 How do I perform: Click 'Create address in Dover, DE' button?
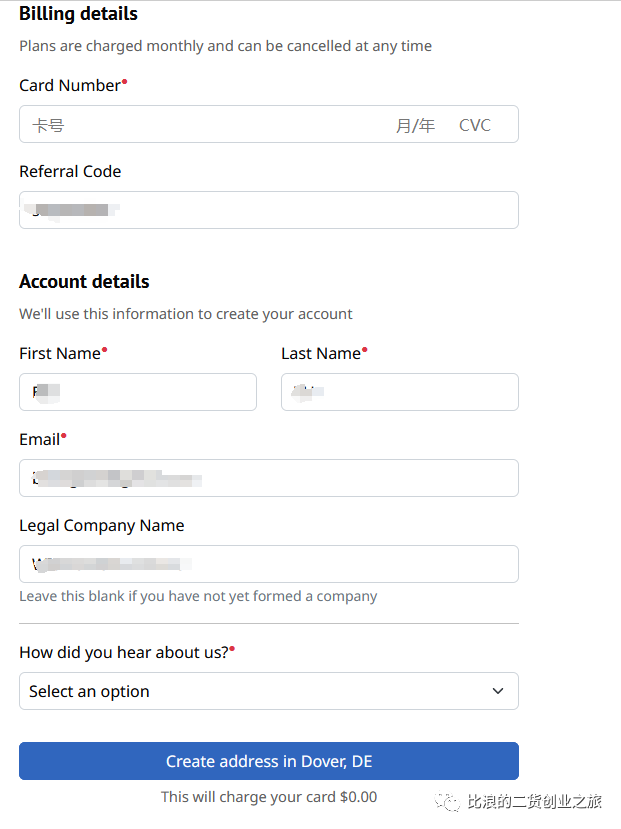268,761
